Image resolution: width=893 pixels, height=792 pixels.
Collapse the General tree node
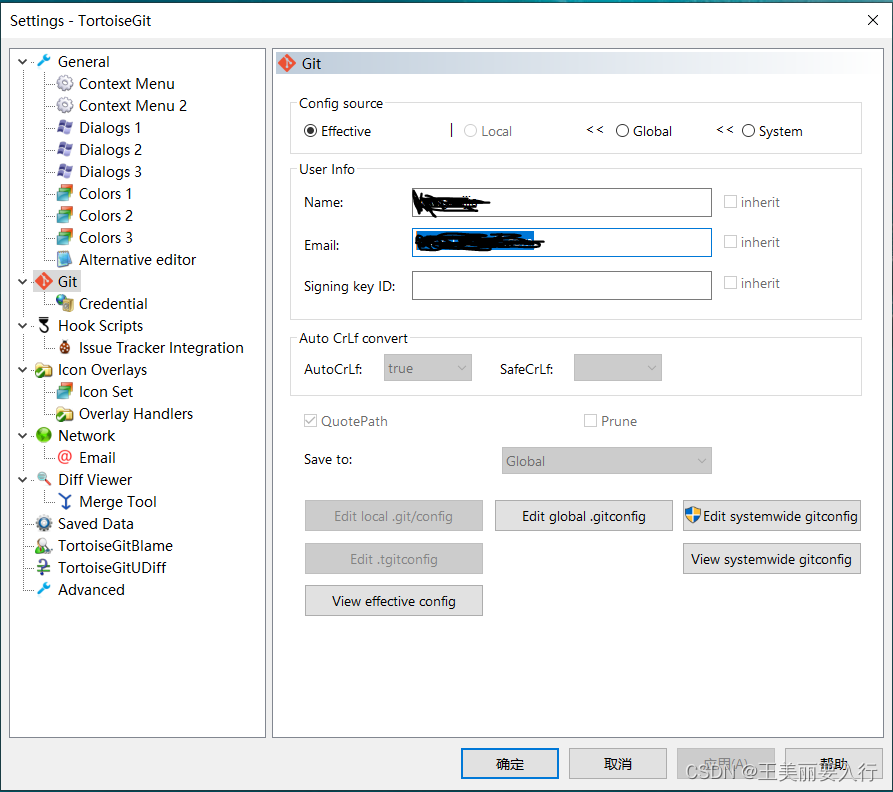(x=23, y=61)
